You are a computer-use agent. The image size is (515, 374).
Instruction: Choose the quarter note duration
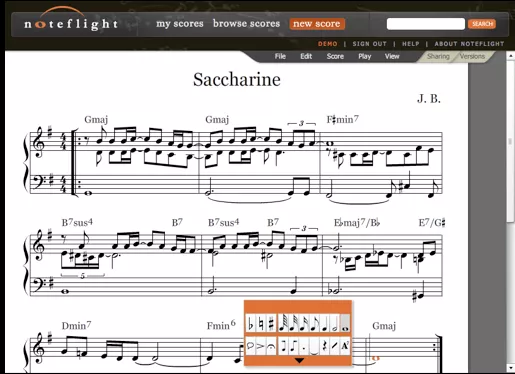tap(325, 323)
